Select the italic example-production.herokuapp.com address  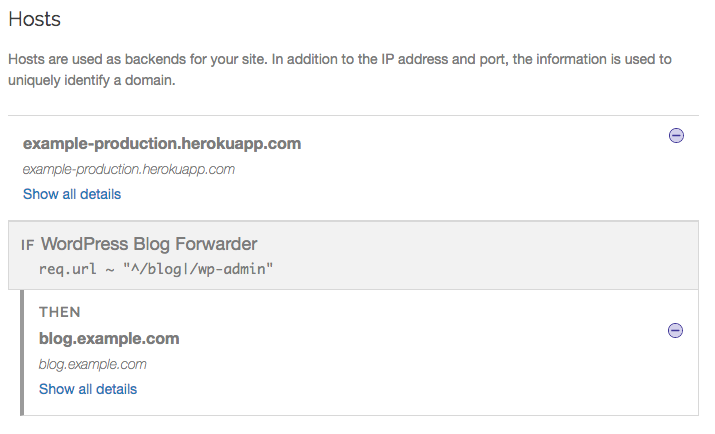[129, 170]
